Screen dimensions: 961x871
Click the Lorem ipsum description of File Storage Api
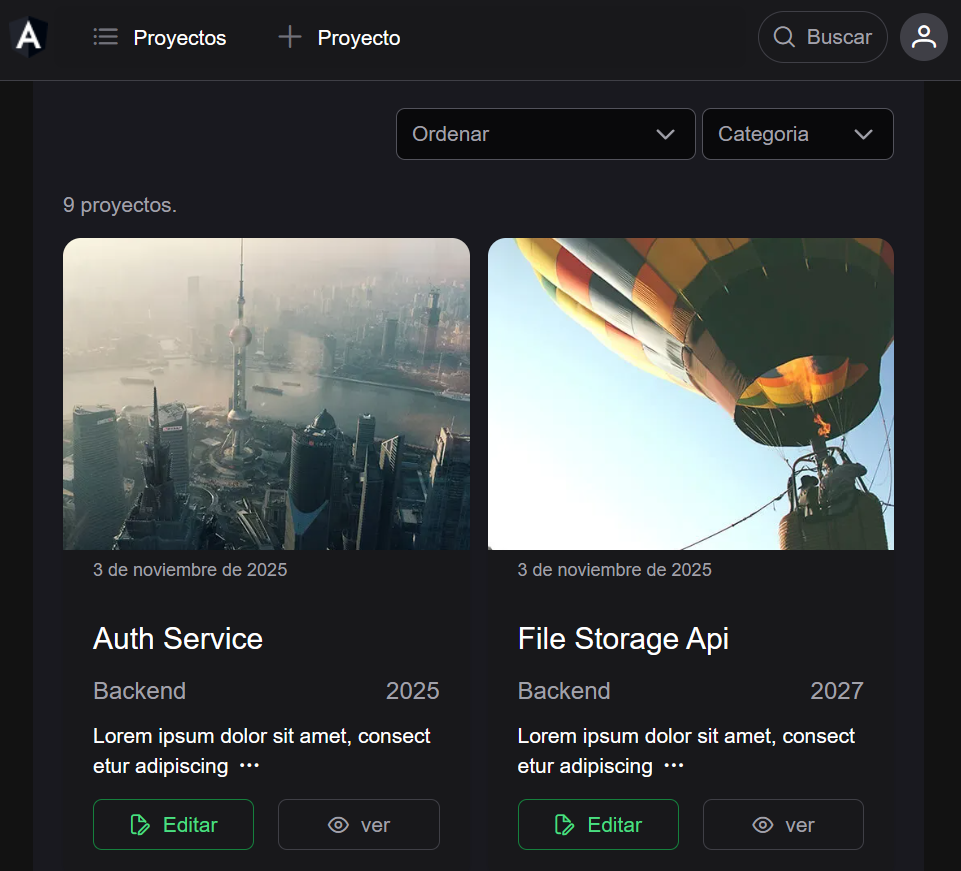click(686, 750)
